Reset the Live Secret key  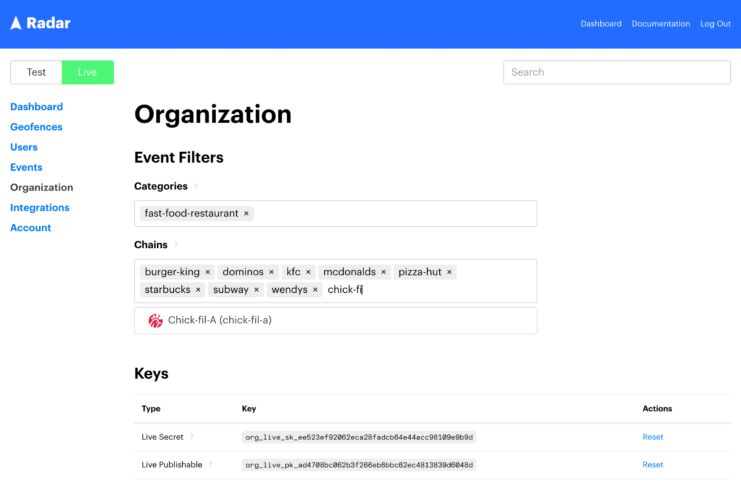coord(652,437)
